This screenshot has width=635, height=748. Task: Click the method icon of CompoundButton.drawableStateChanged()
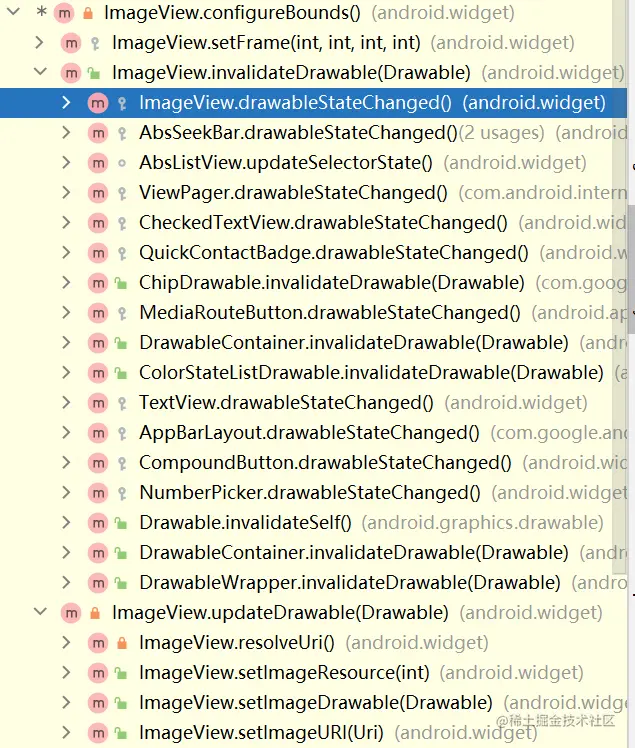tap(98, 463)
